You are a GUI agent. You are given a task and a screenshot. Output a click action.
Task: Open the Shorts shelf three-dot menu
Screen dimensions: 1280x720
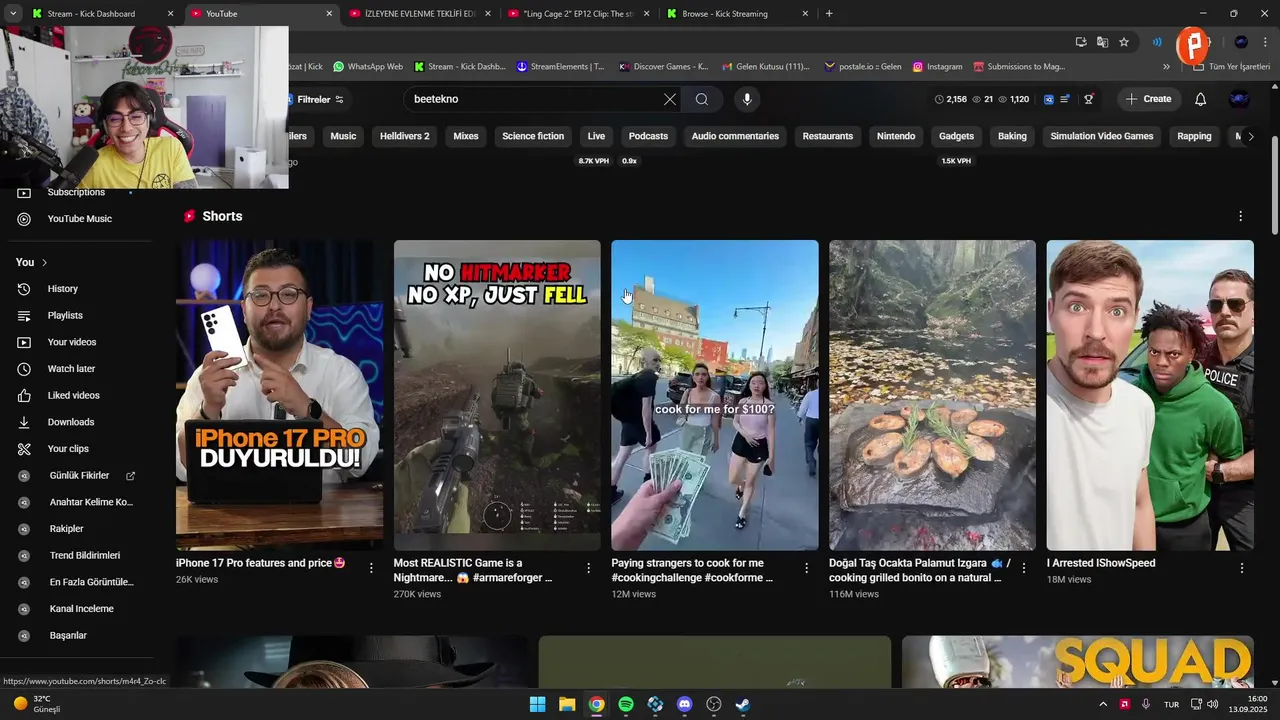(x=1241, y=216)
